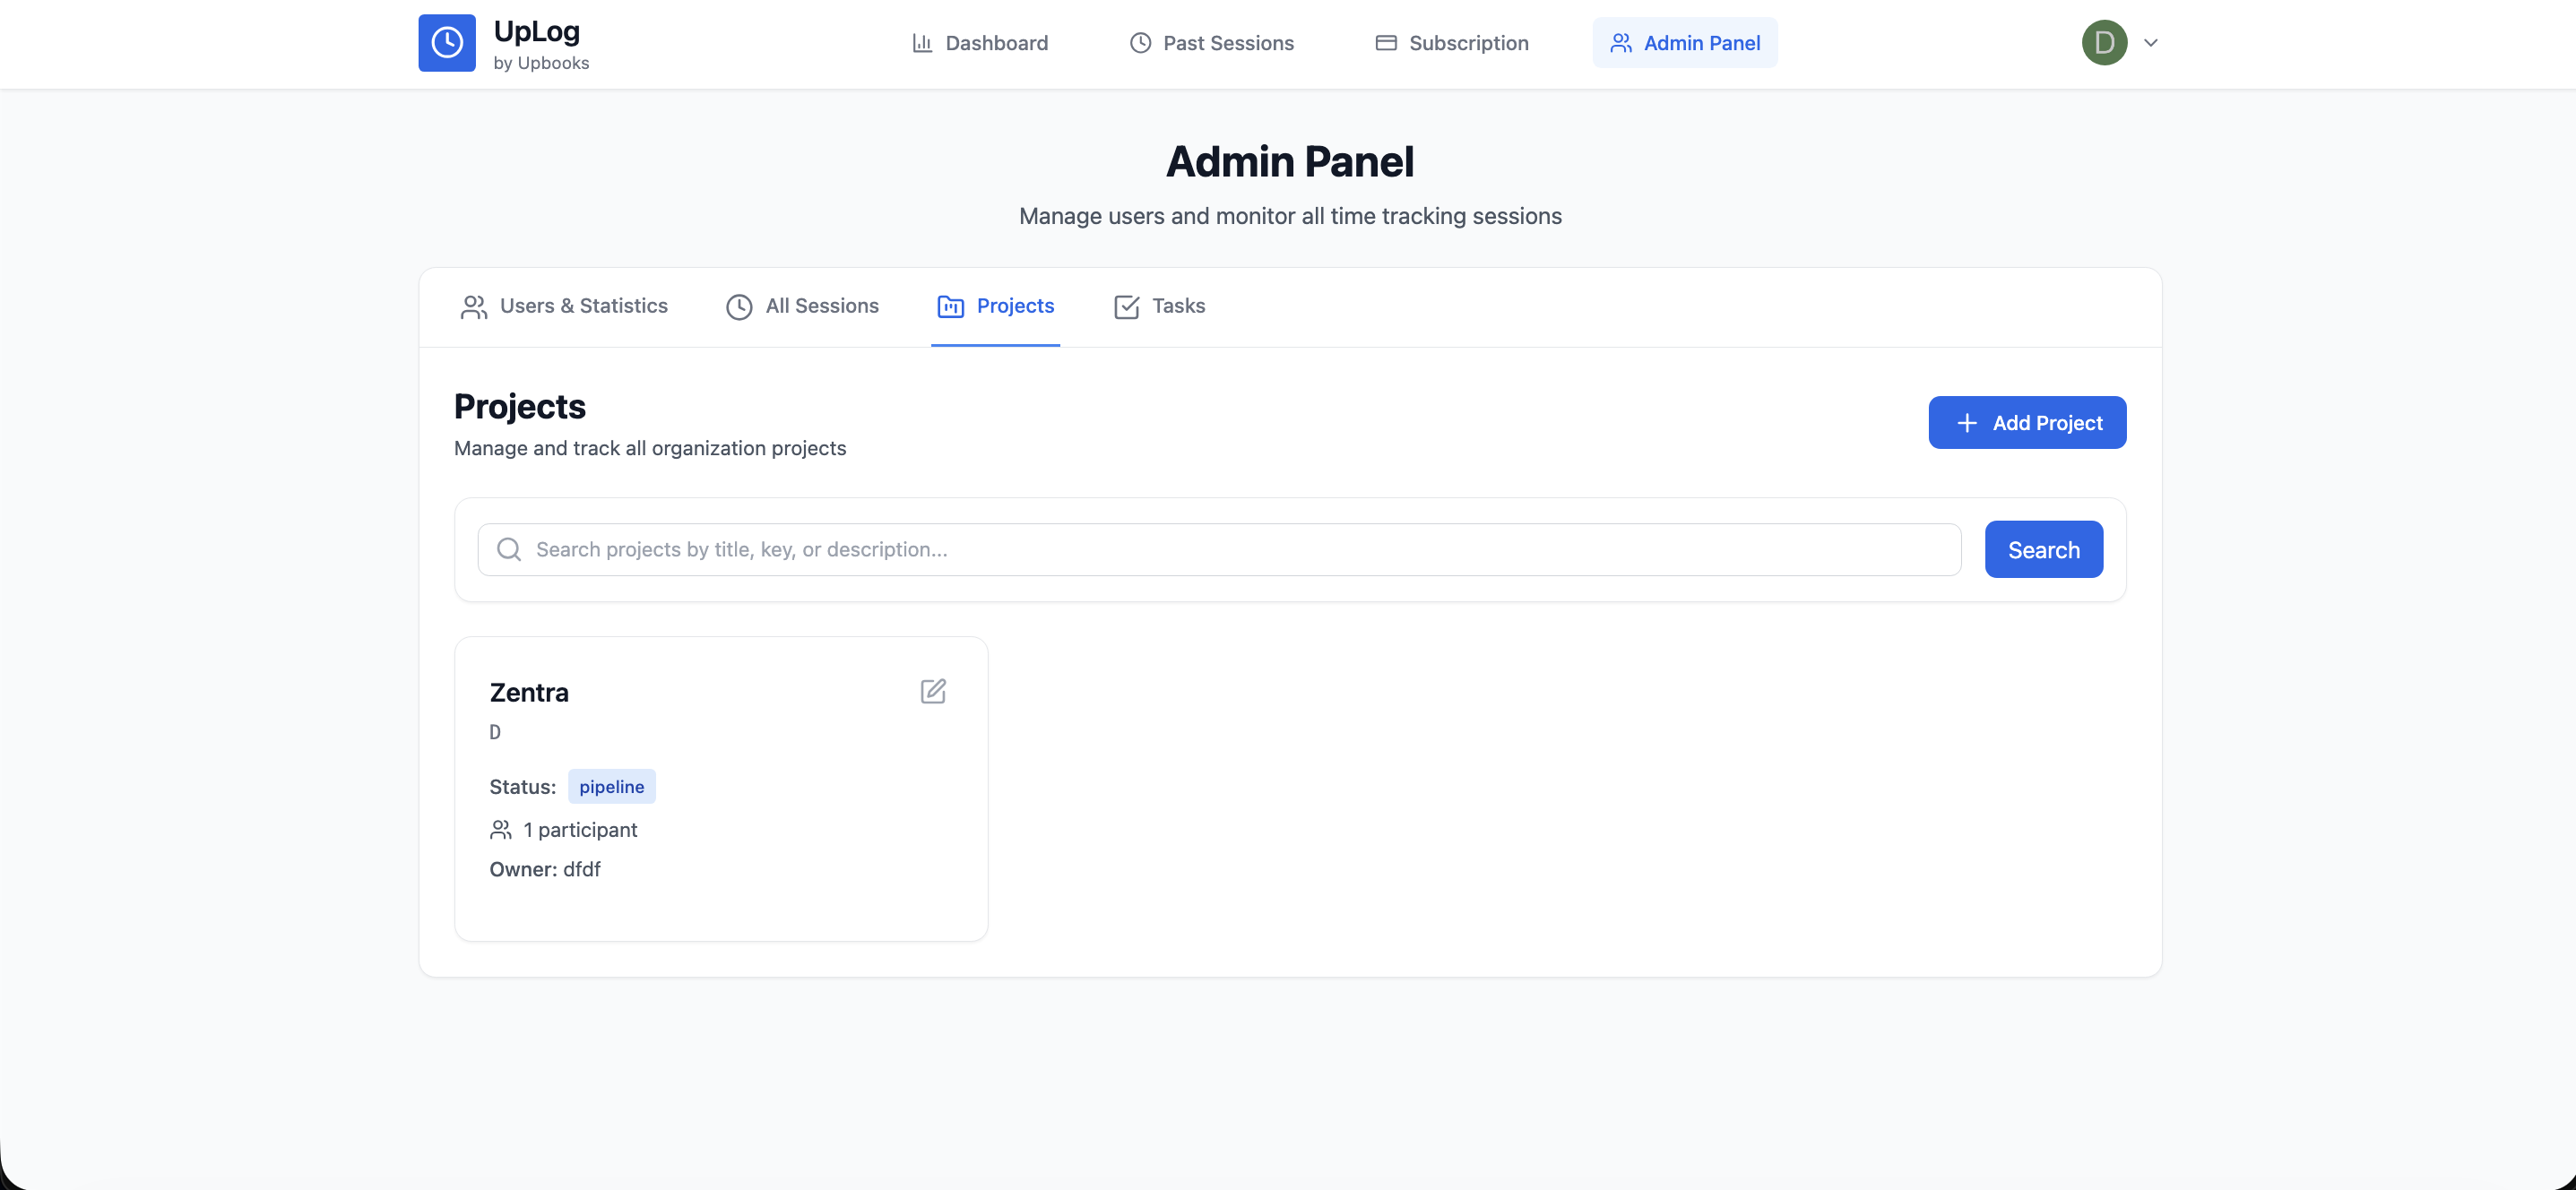Click the Subscription credit card icon
This screenshot has width=2576, height=1190.
tap(1386, 42)
